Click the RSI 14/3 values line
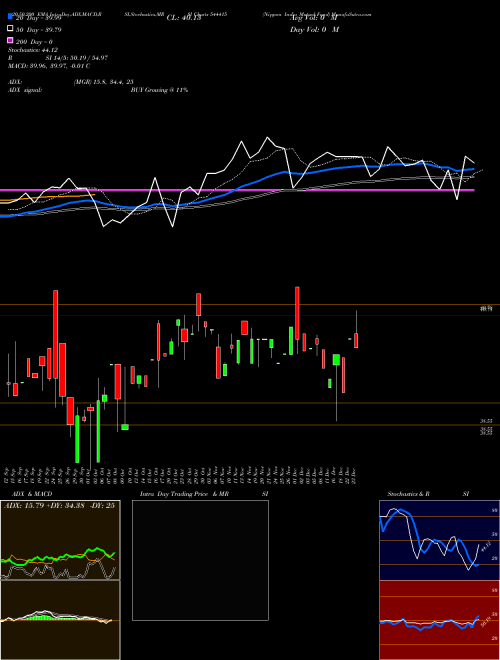The height and width of the screenshot is (660, 500). tap(58, 58)
